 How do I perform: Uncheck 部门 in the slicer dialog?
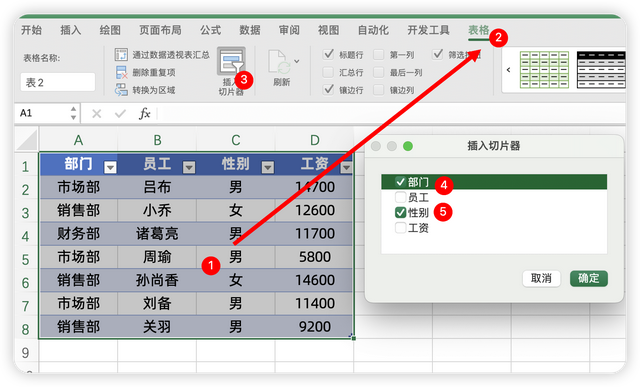coord(400,182)
